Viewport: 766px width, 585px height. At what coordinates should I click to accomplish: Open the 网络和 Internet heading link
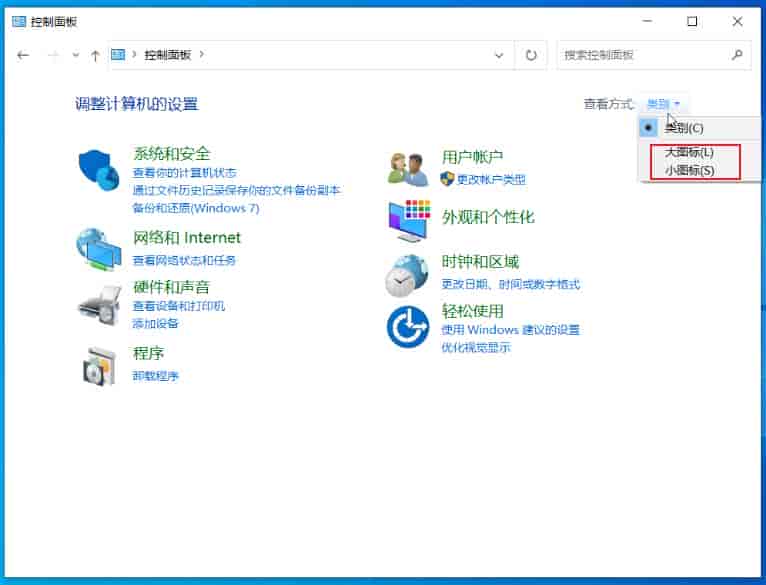pyautogui.click(x=187, y=238)
